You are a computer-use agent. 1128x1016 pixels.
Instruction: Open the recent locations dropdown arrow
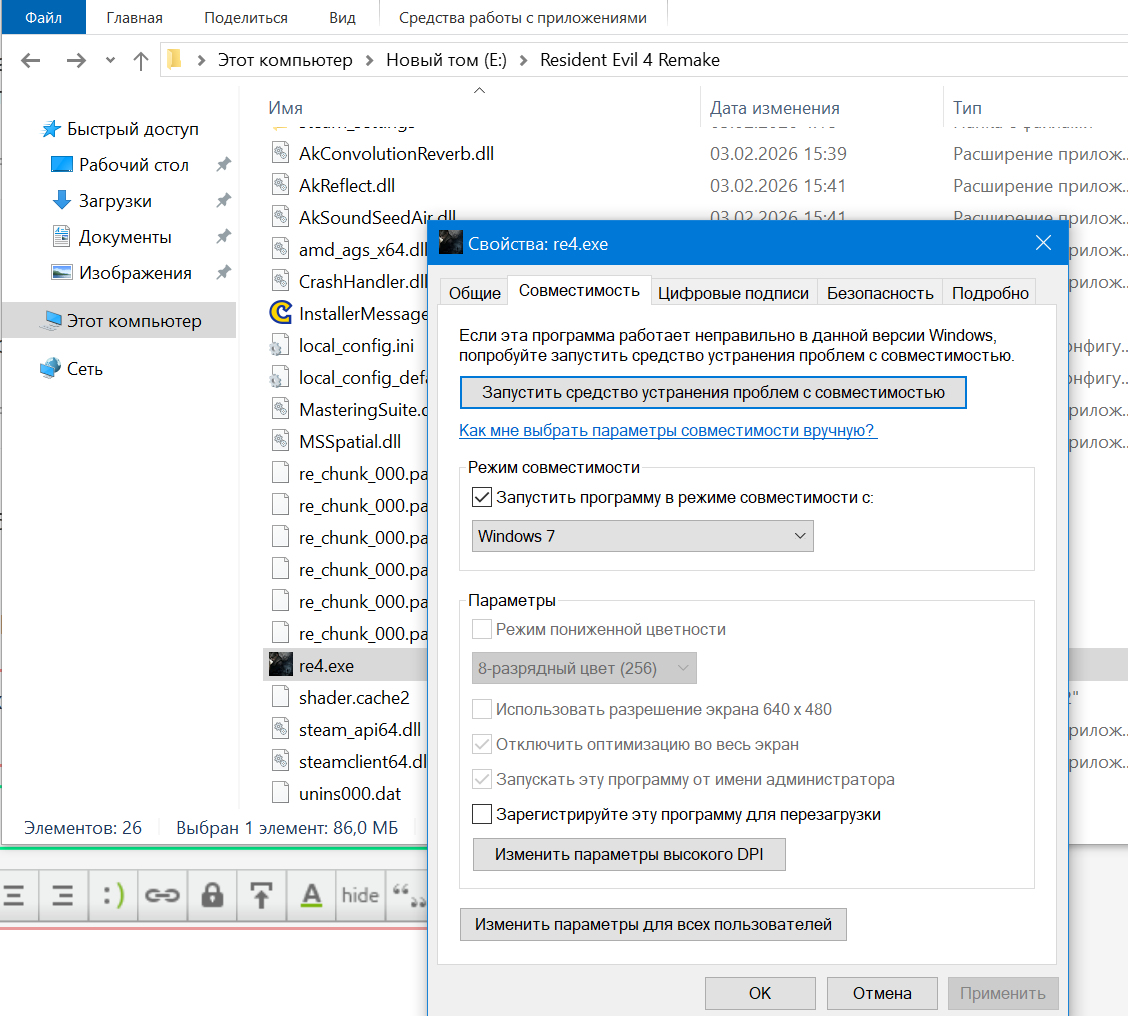(x=110, y=60)
